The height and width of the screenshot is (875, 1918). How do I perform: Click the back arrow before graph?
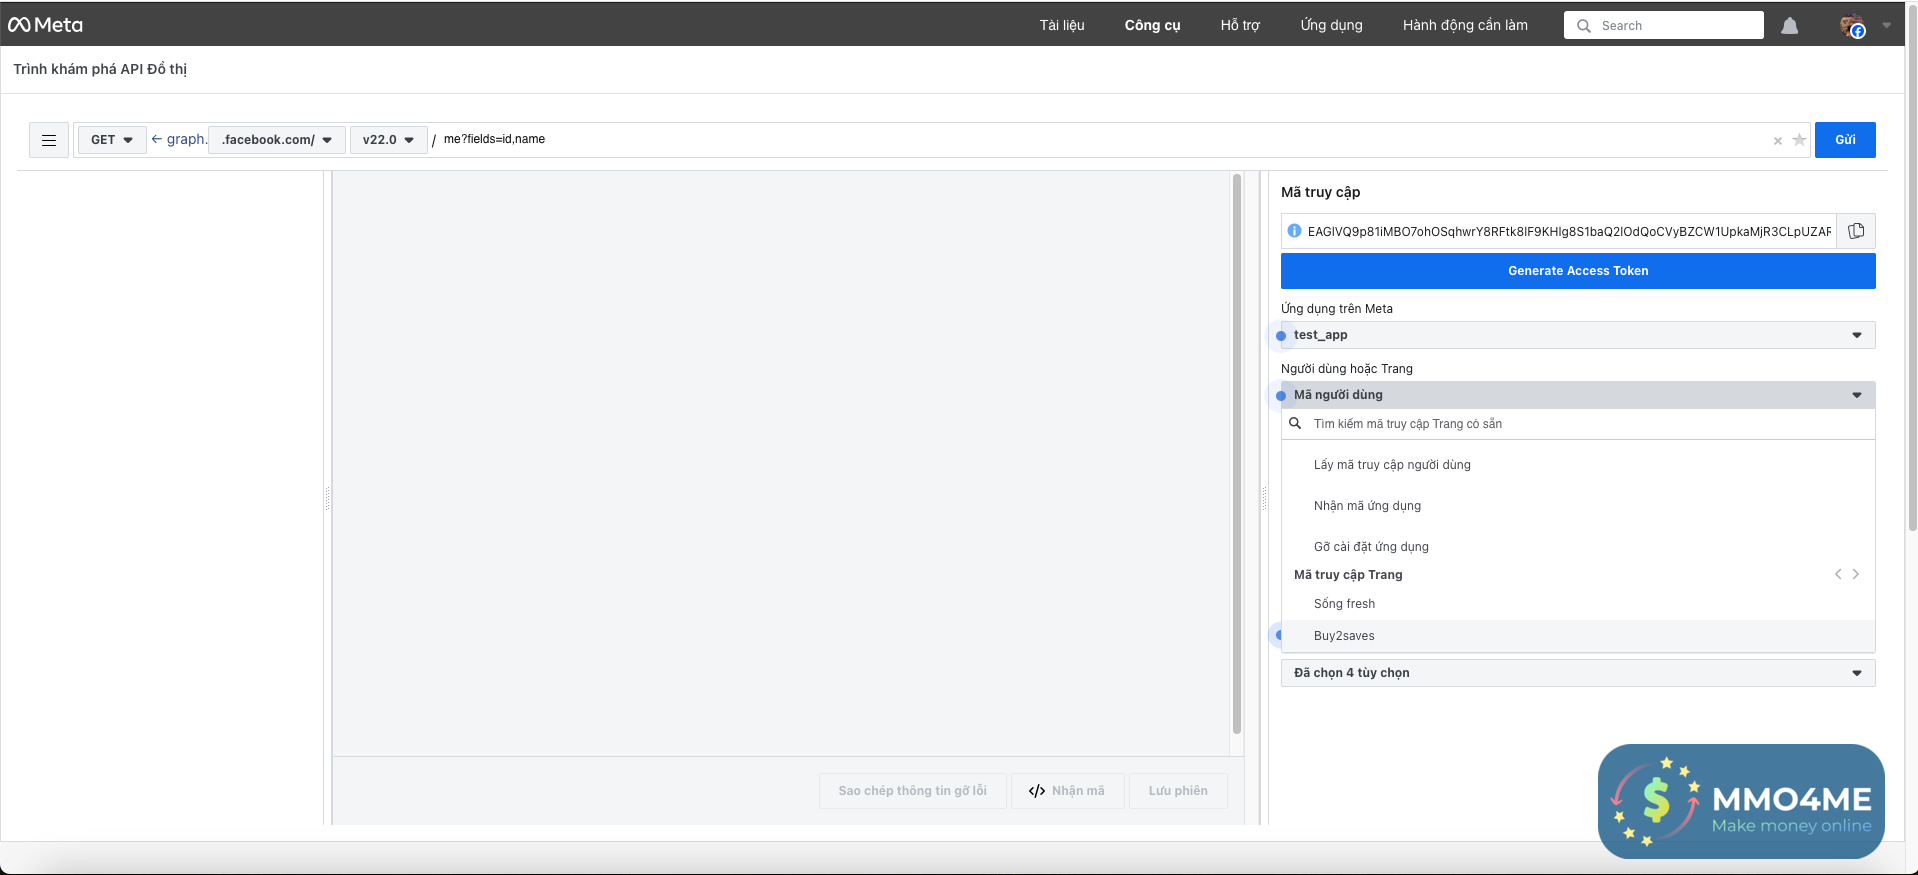[156, 139]
